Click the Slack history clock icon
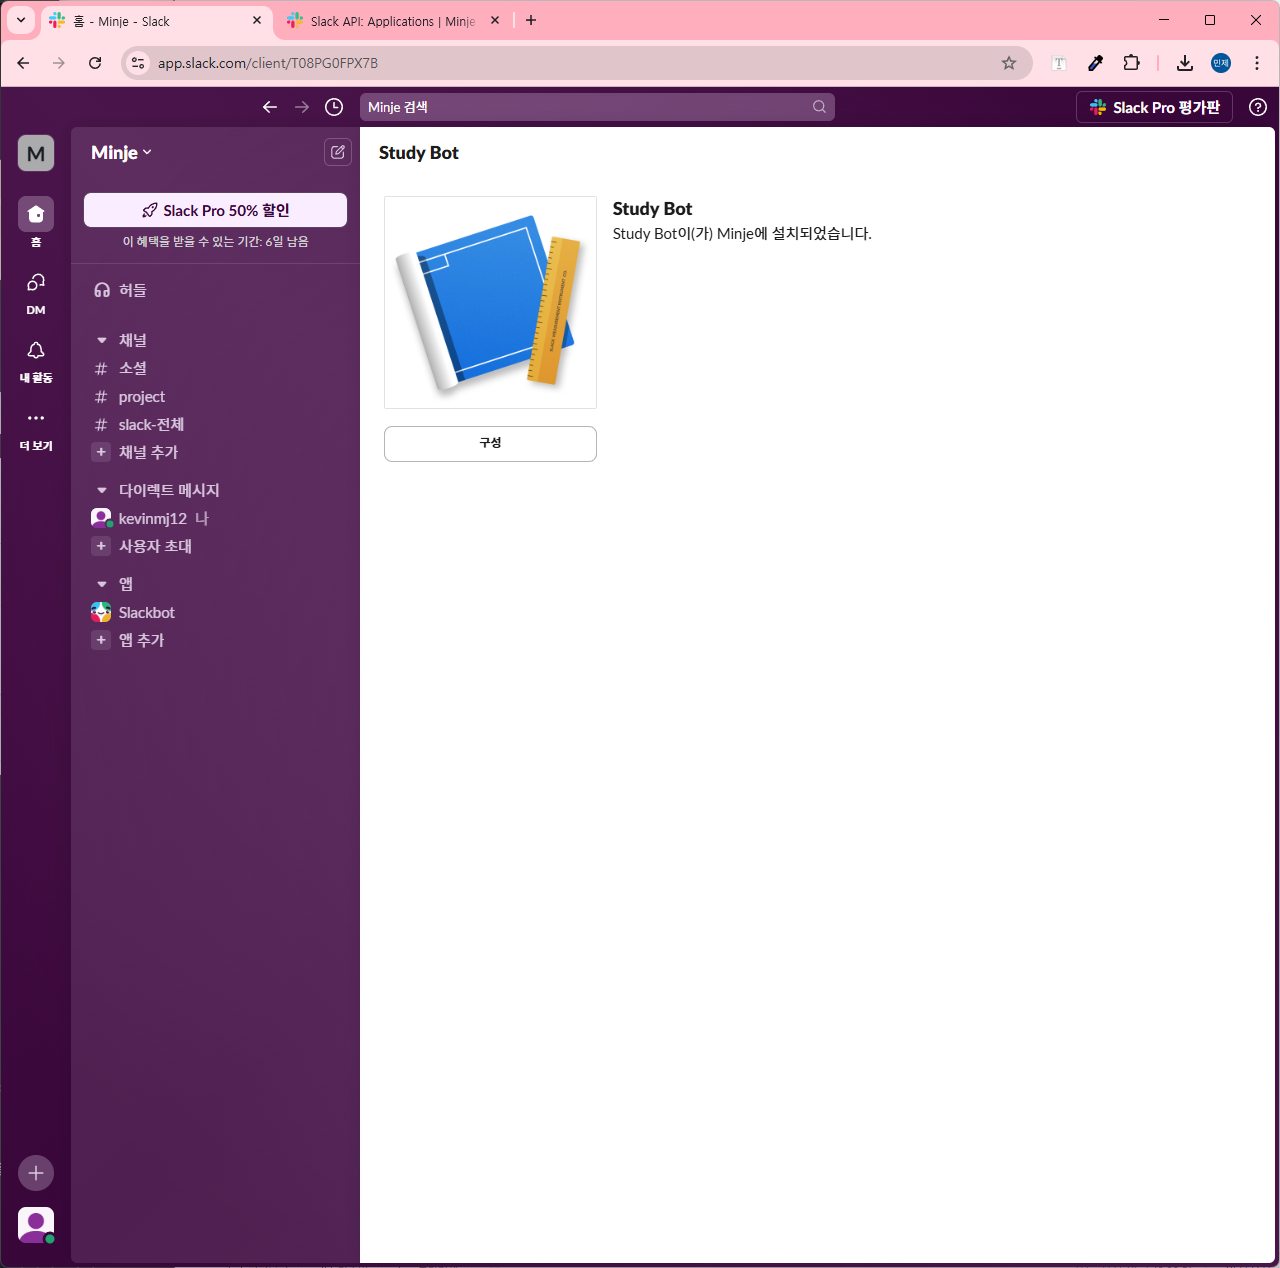The height and width of the screenshot is (1268, 1280). 334,107
